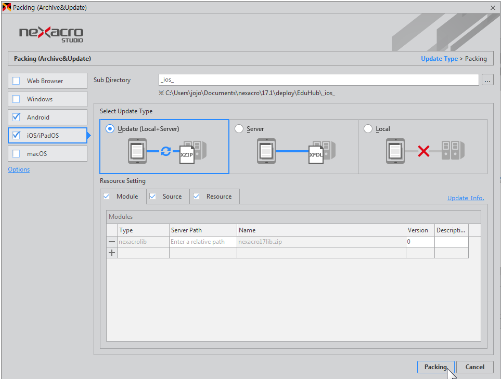Image resolution: width=502 pixels, height=380 pixels.
Task: Click the Update Local+Server sync diagram icon
Action: [x=167, y=151]
